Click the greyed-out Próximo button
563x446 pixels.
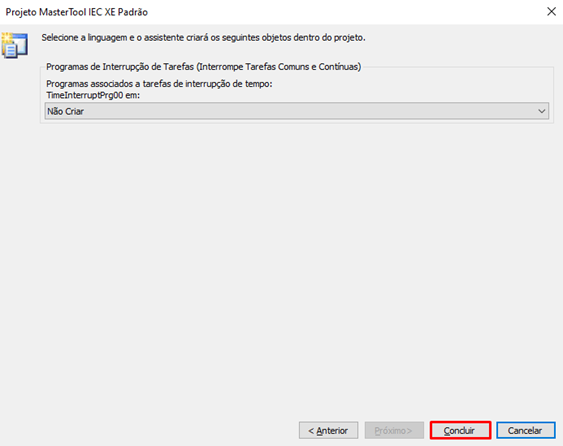[x=394, y=430]
